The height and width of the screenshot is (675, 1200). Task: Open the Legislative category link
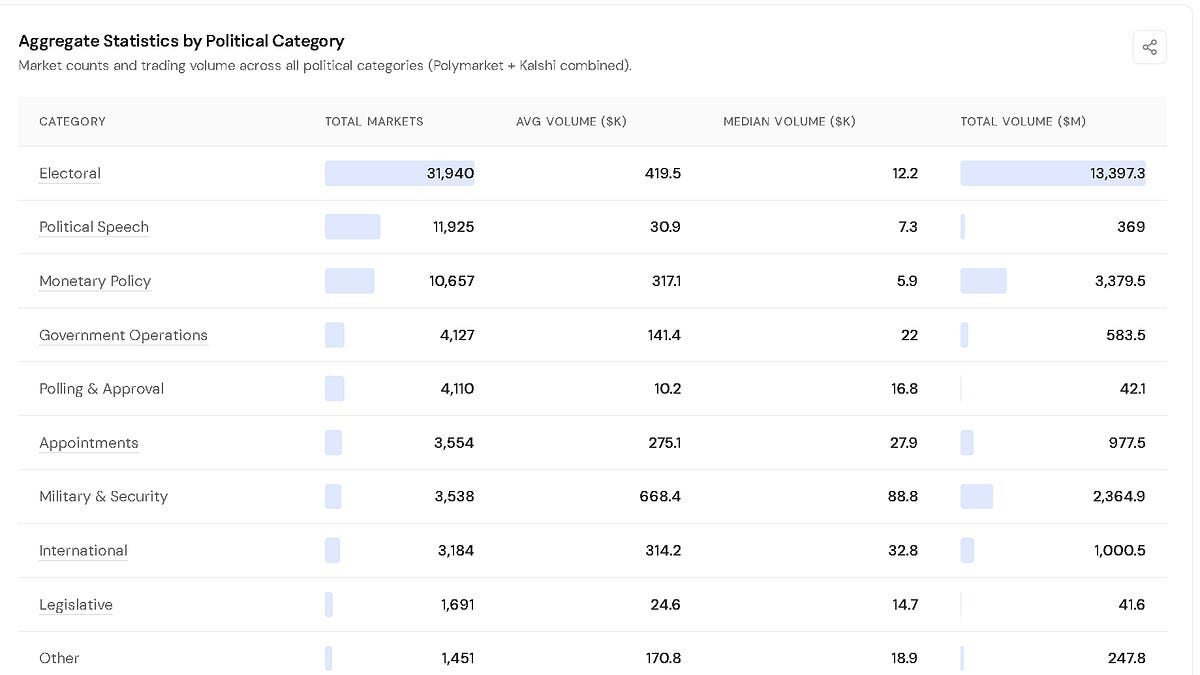click(x=76, y=604)
